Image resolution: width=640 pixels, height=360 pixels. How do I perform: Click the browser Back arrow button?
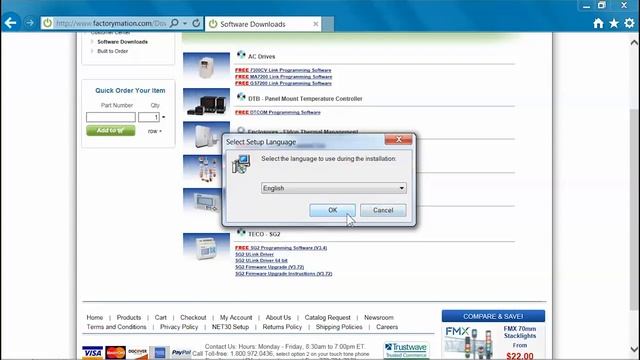coord(11,23)
